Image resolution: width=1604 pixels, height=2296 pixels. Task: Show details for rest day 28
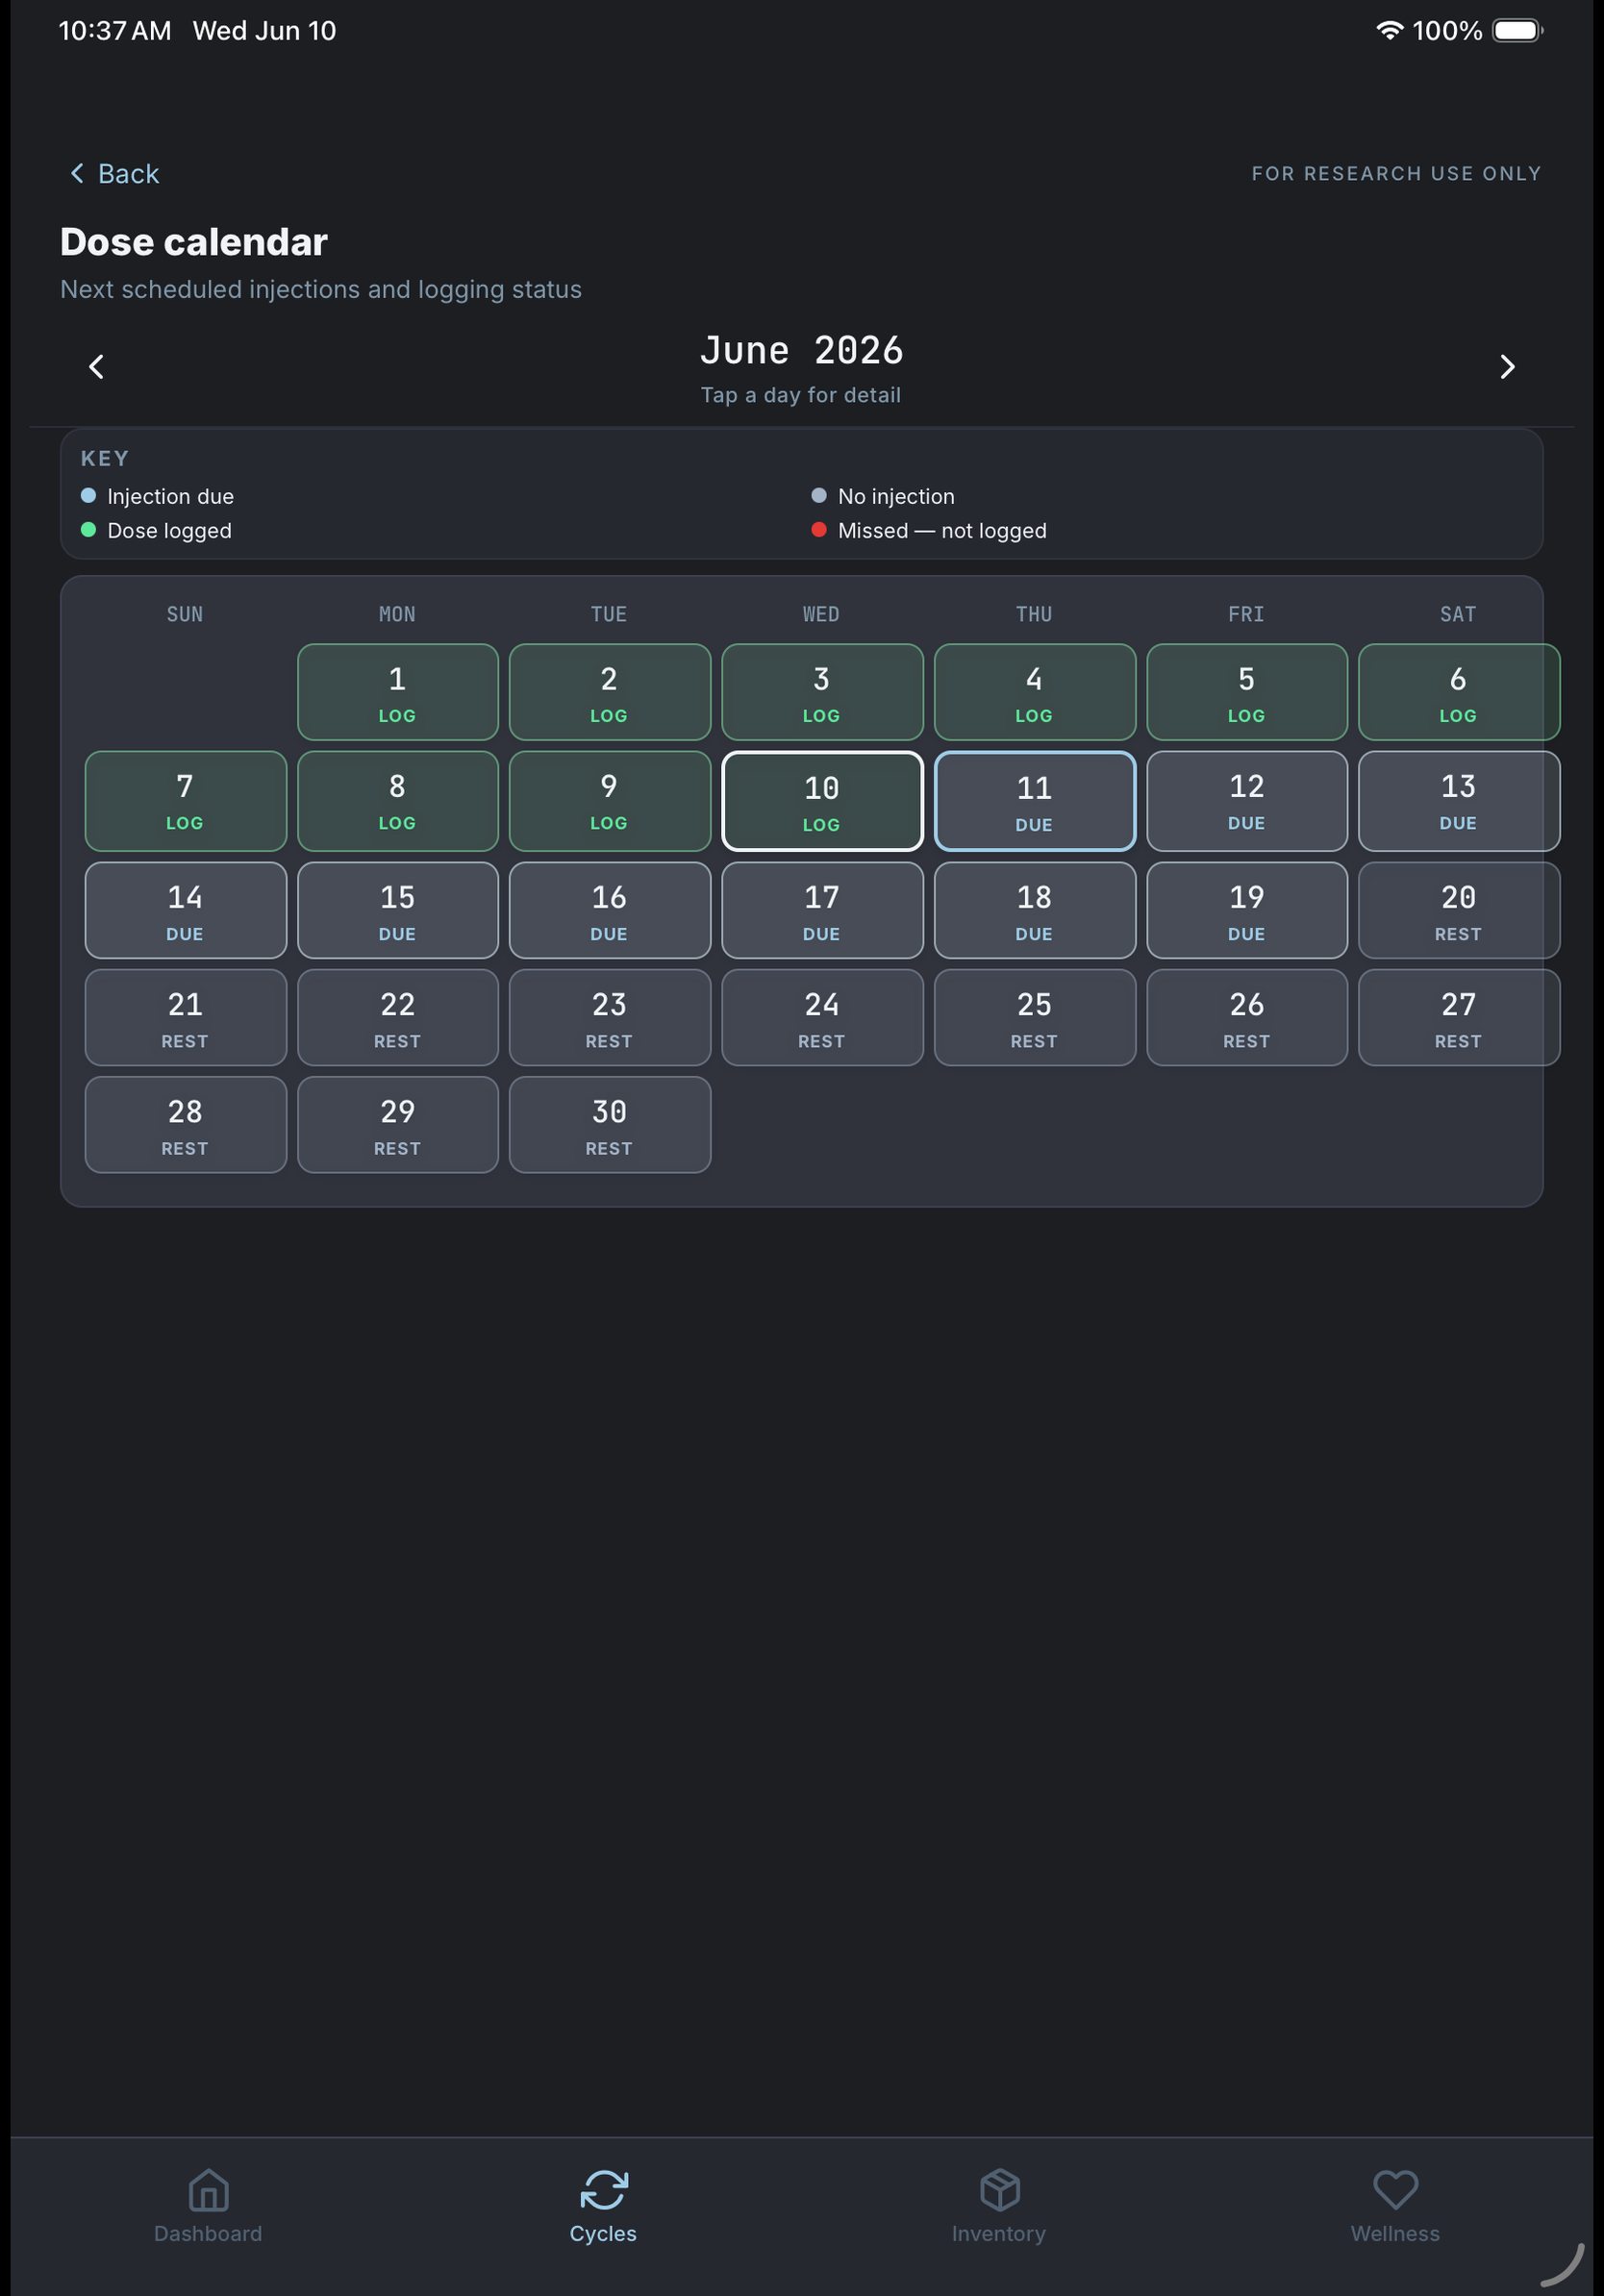coord(186,1124)
